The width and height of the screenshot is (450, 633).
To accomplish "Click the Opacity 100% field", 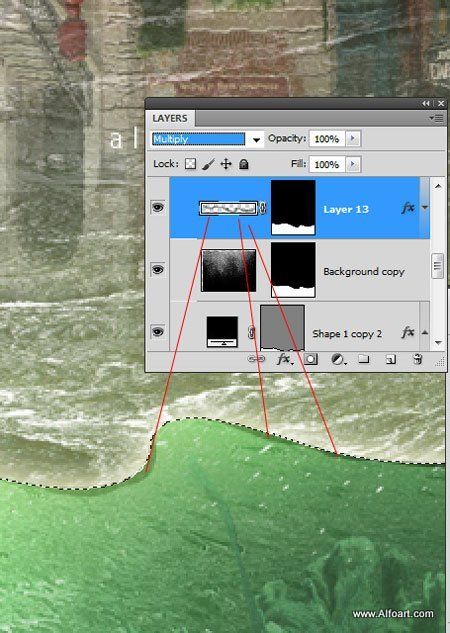I will [x=327, y=139].
